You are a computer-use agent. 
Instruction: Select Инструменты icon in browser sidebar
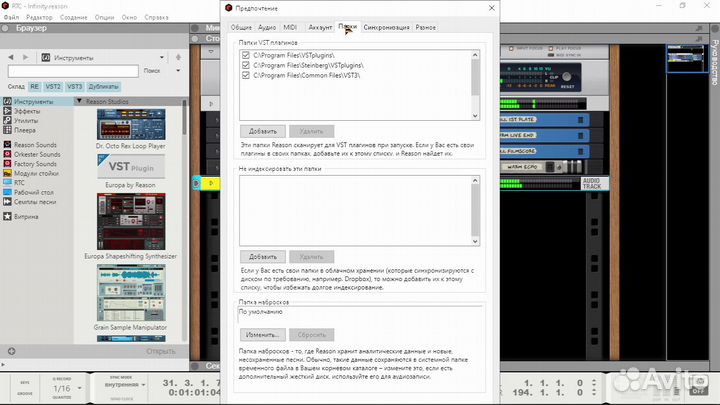(8, 102)
